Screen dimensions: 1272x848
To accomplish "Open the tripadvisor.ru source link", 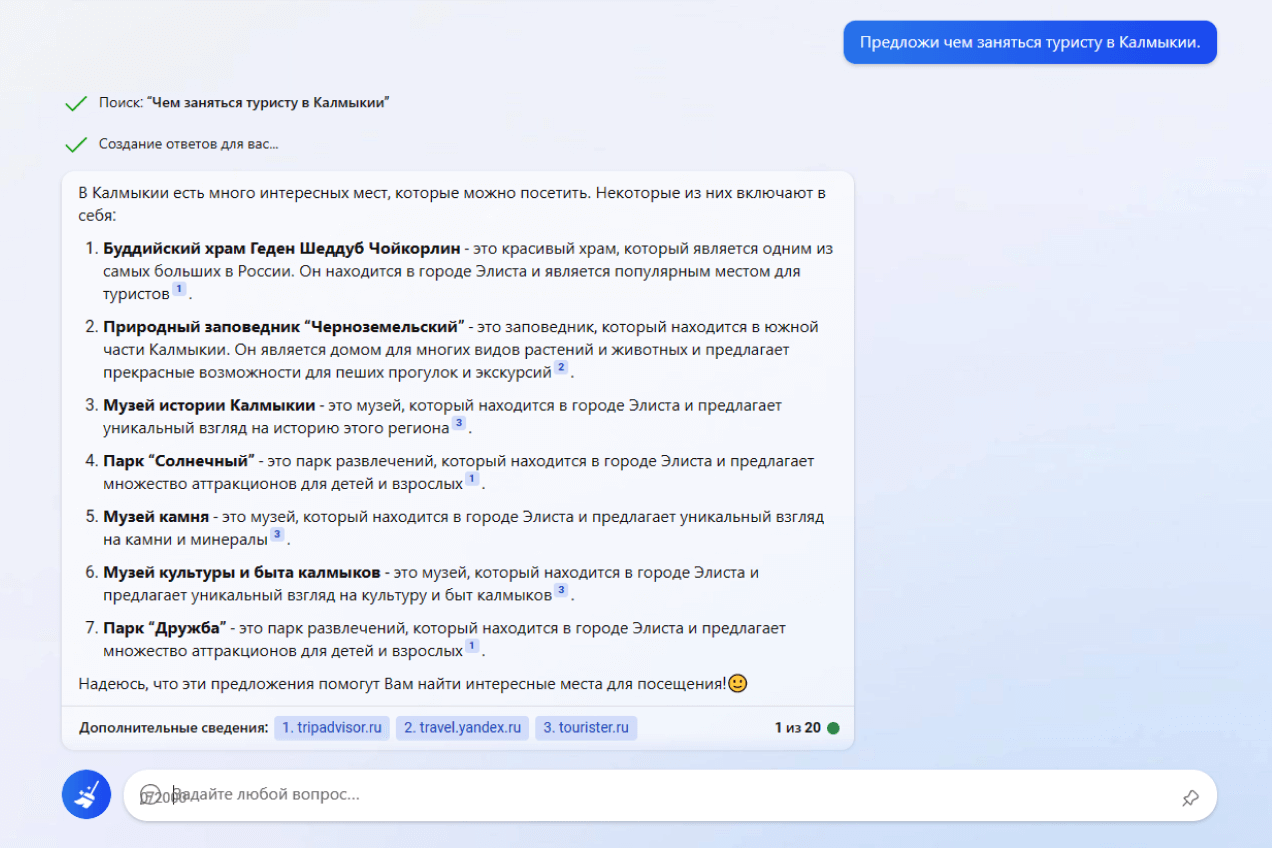I will click(x=331, y=728).
